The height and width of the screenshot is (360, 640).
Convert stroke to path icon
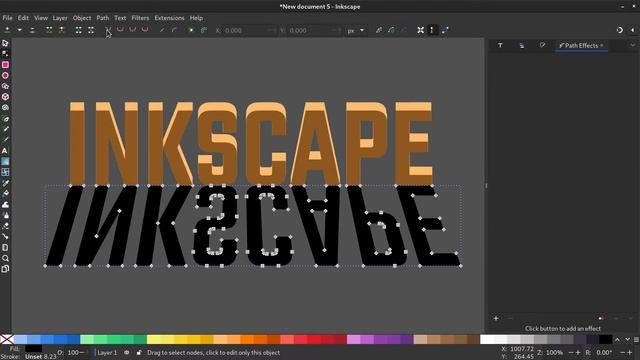point(204,30)
